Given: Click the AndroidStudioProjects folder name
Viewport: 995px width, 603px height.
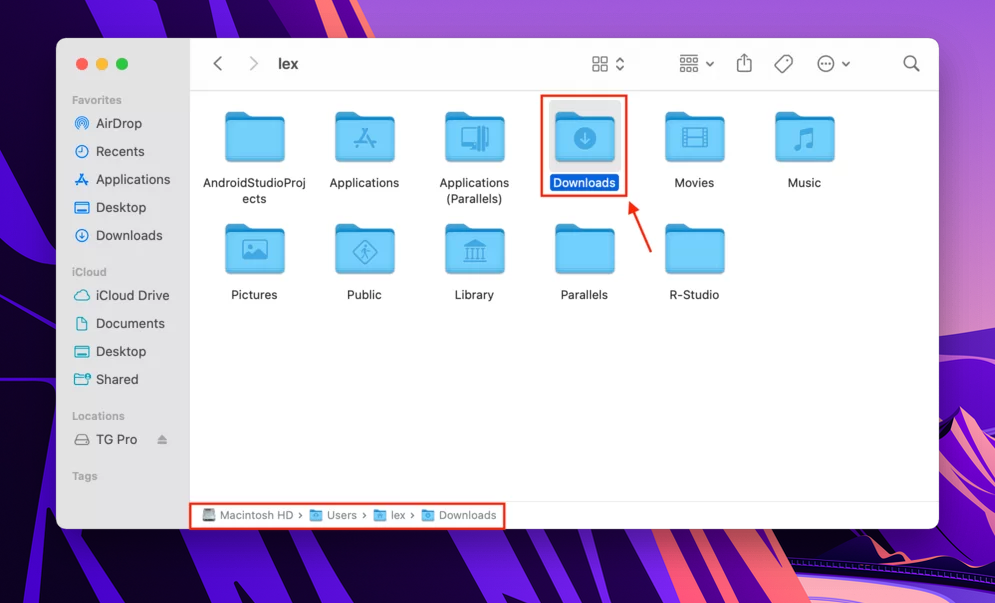Looking at the screenshot, I should tap(254, 190).
